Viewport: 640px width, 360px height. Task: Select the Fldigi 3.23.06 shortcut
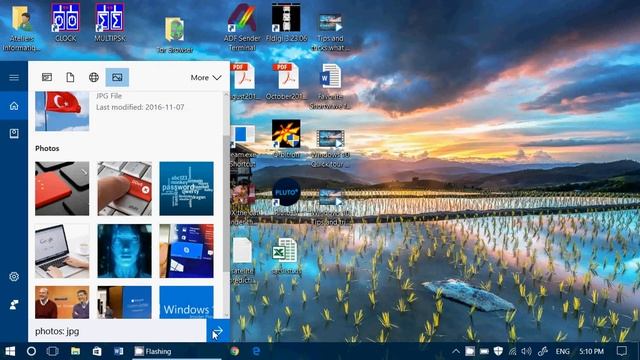pyautogui.click(x=286, y=22)
